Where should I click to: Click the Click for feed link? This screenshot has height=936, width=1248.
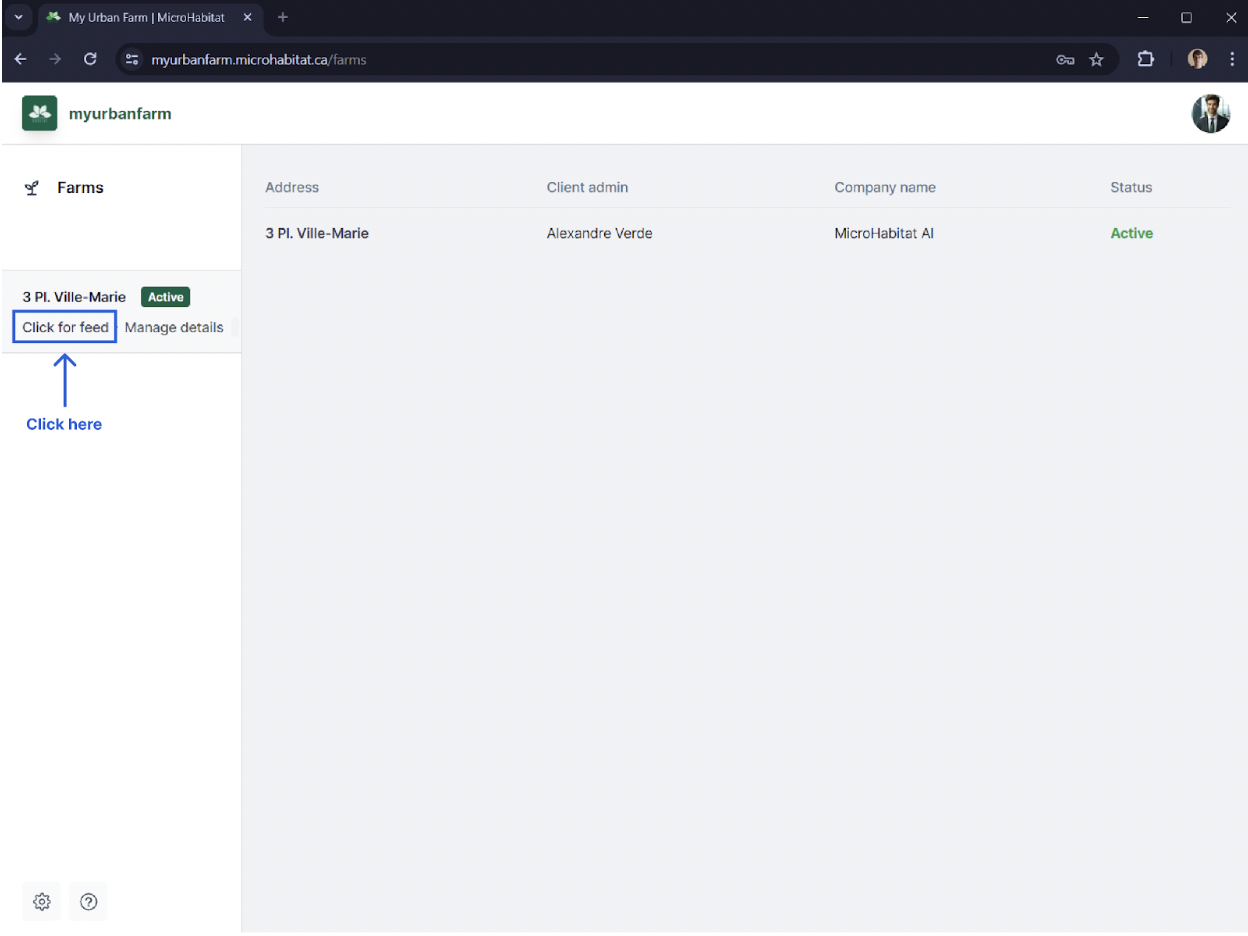tap(65, 327)
